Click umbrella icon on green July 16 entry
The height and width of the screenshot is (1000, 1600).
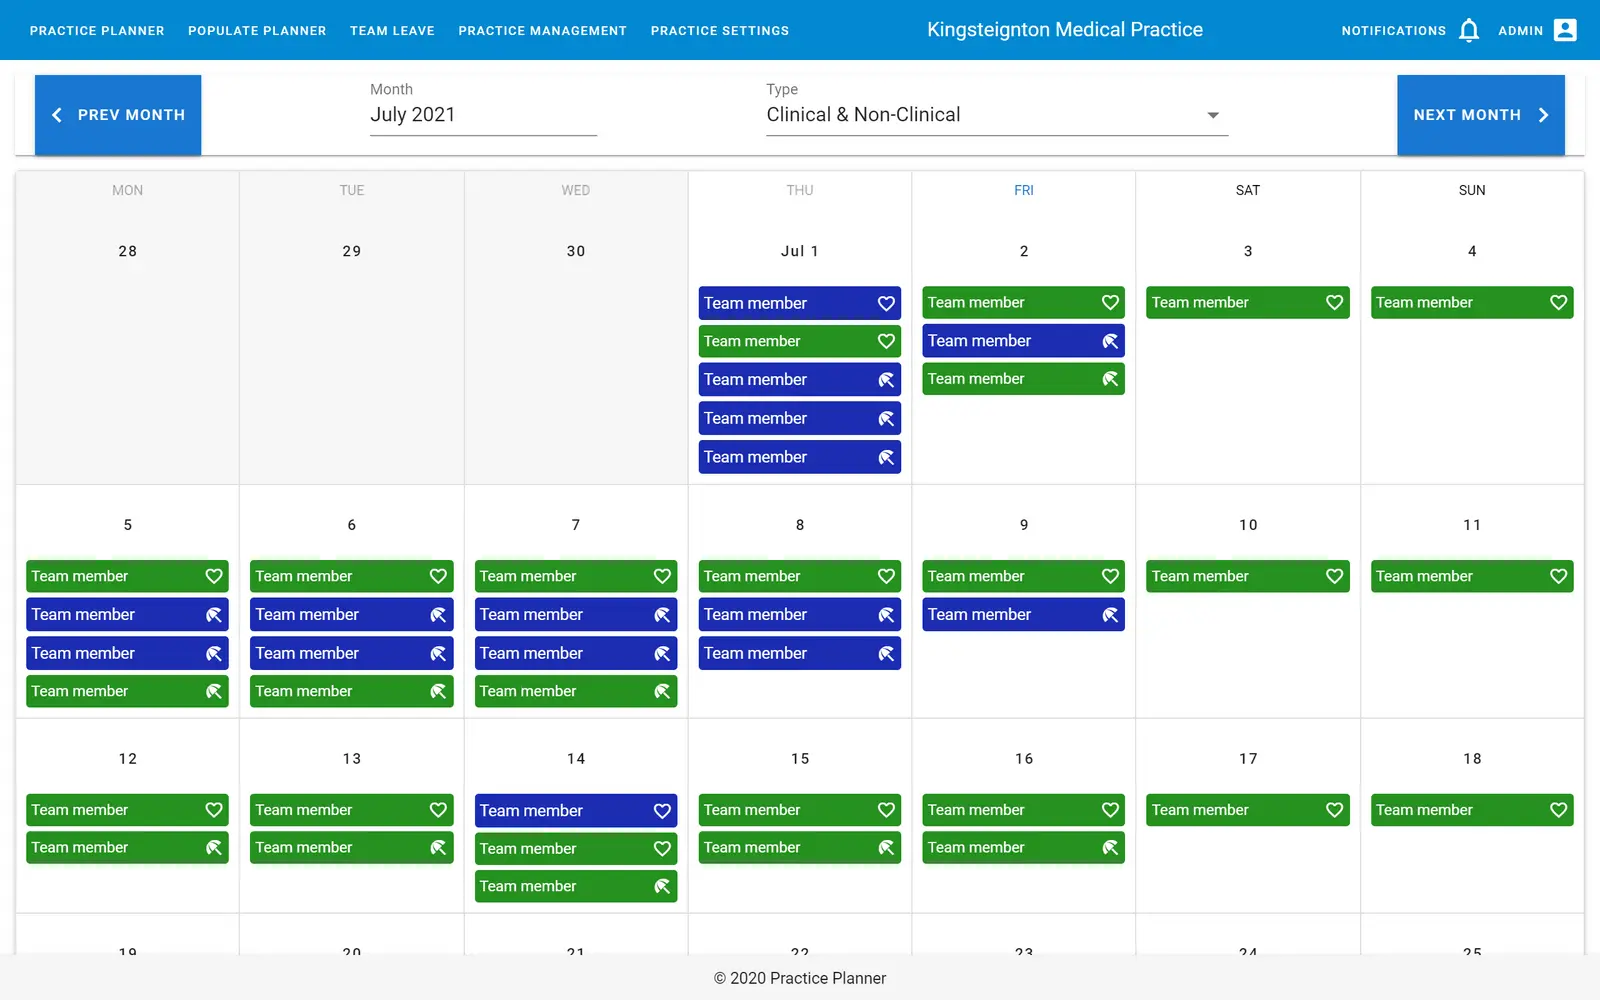[1110, 848]
